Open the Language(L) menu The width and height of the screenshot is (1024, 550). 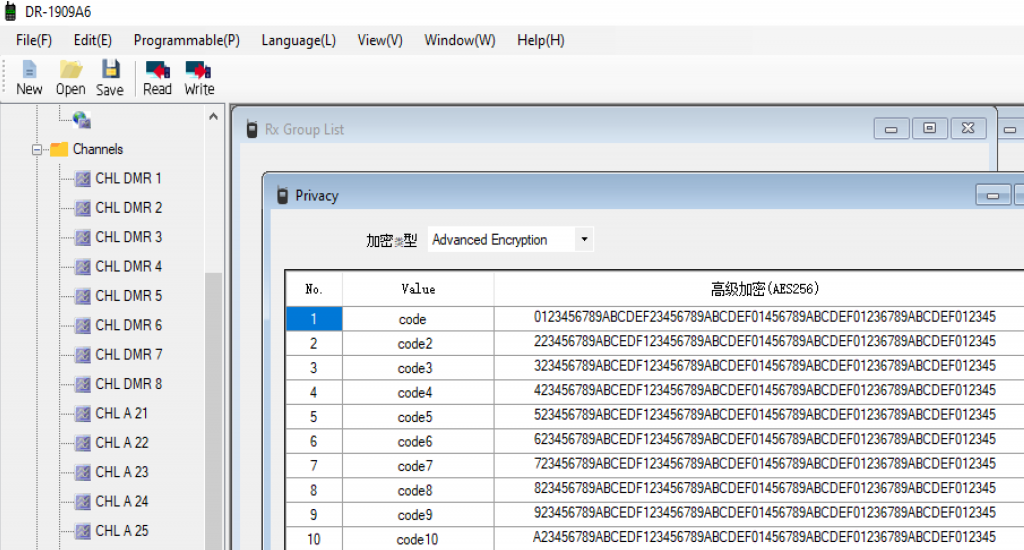point(298,40)
